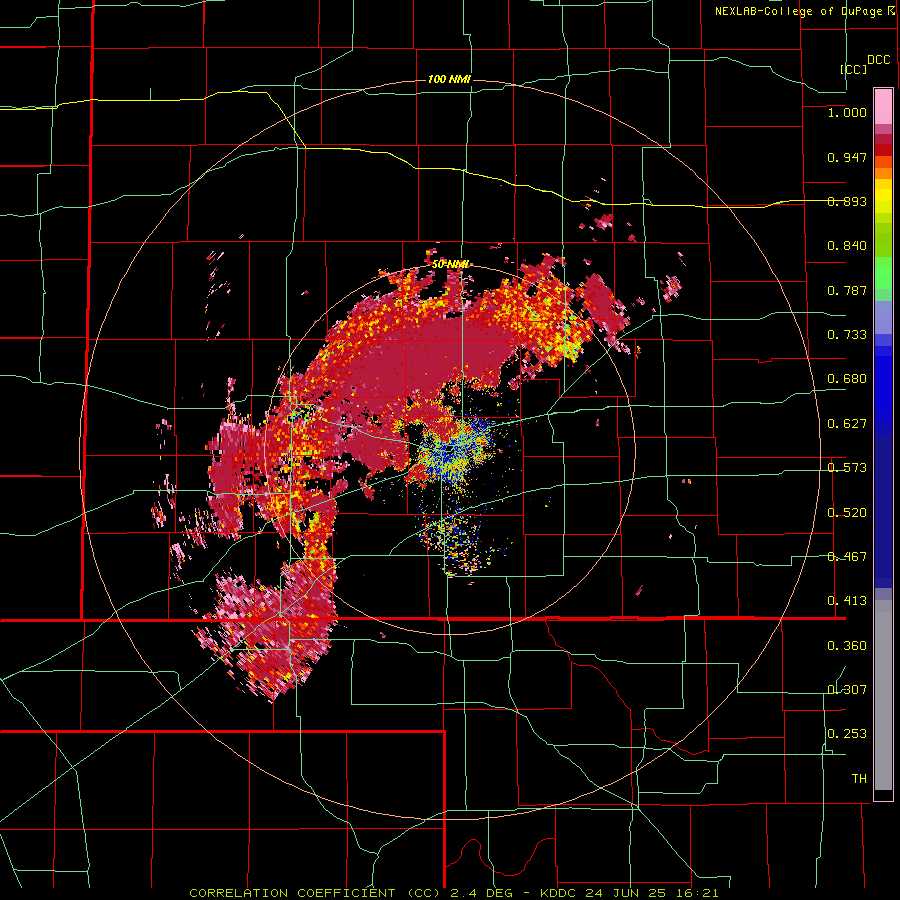This screenshot has height=900, width=900.
Task: Select the 0.520 scale value
Action: click(x=847, y=513)
